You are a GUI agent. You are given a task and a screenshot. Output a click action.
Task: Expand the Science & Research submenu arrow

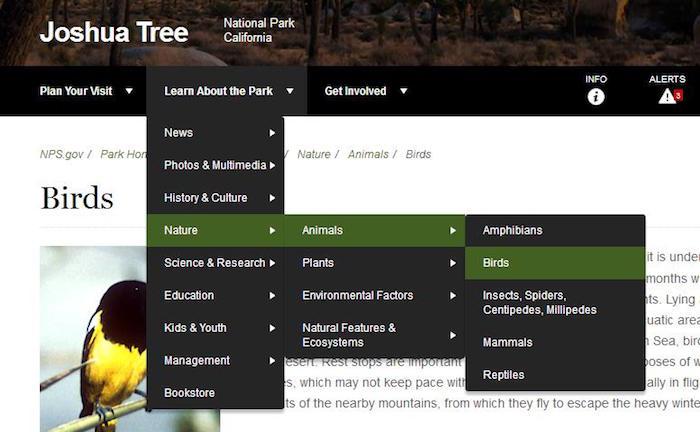coord(272,263)
